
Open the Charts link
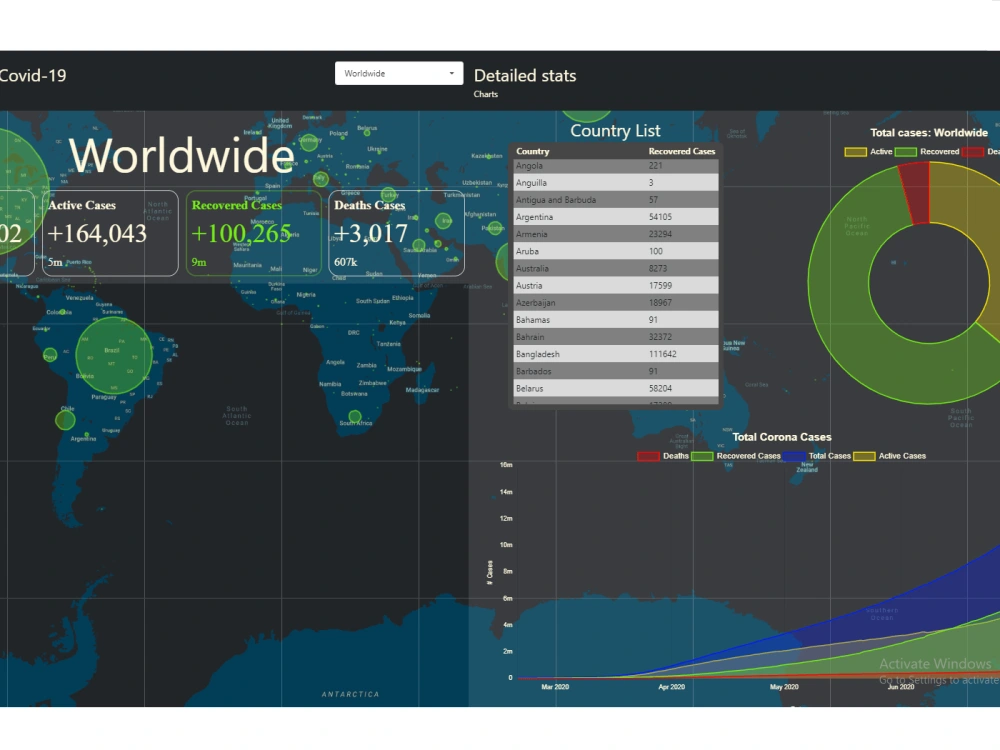(x=485, y=94)
